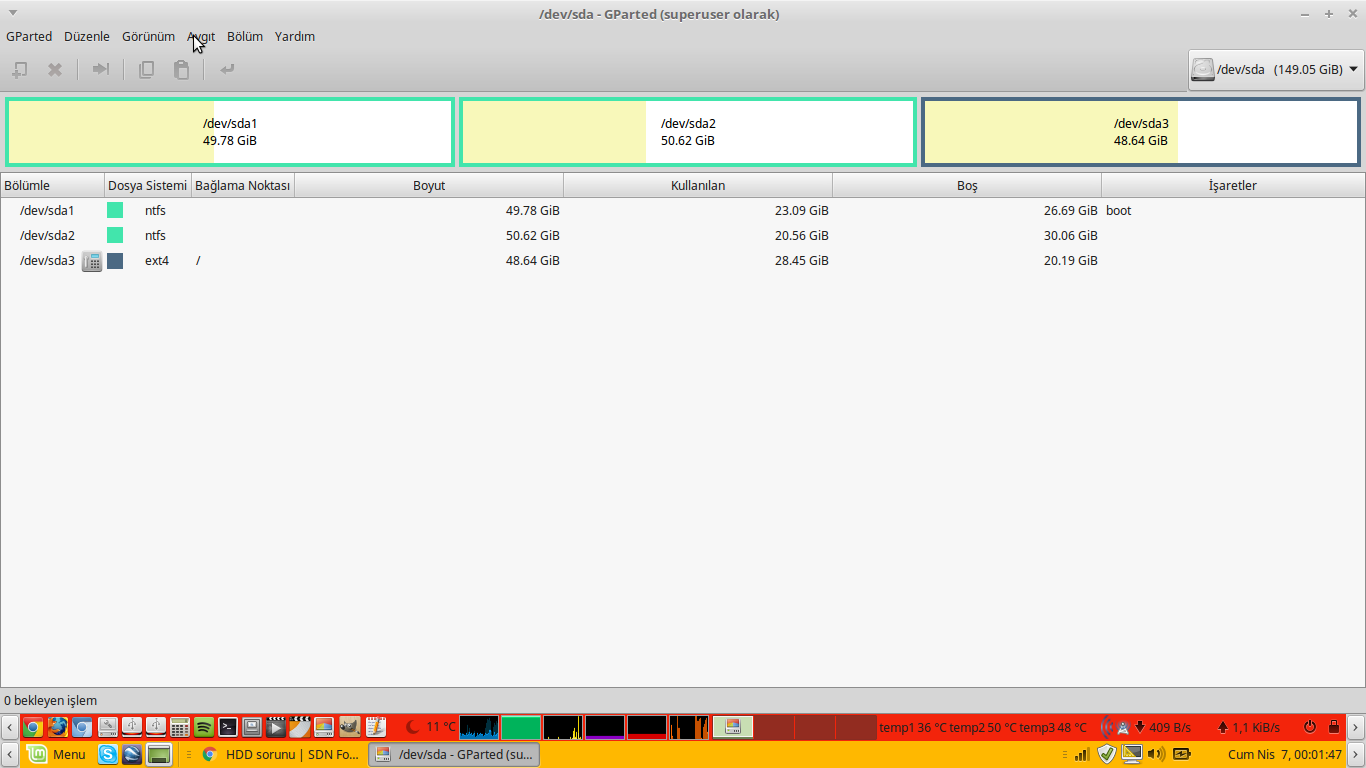Viewport: 1366px width, 768px height.
Task: Open the Mint Menu button
Action: (x=56, y=754)
